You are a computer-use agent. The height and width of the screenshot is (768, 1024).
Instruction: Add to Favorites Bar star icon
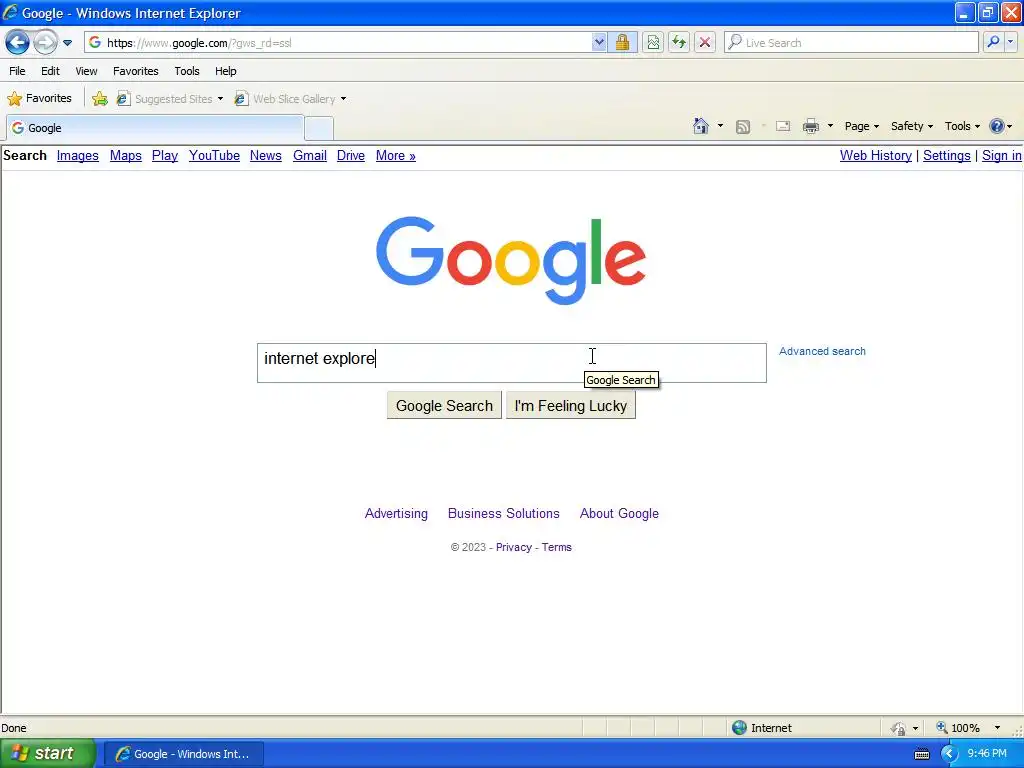click(100, 99)
